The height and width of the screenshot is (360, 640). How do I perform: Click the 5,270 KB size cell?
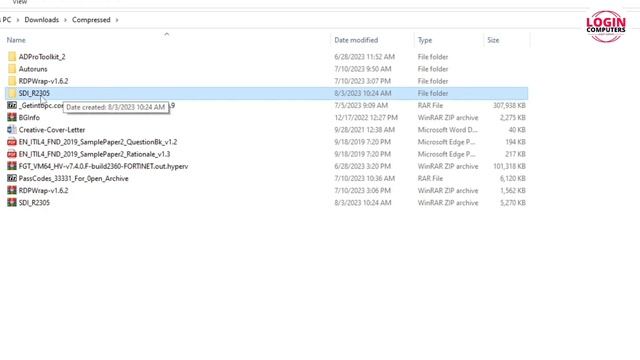point(513,203)
